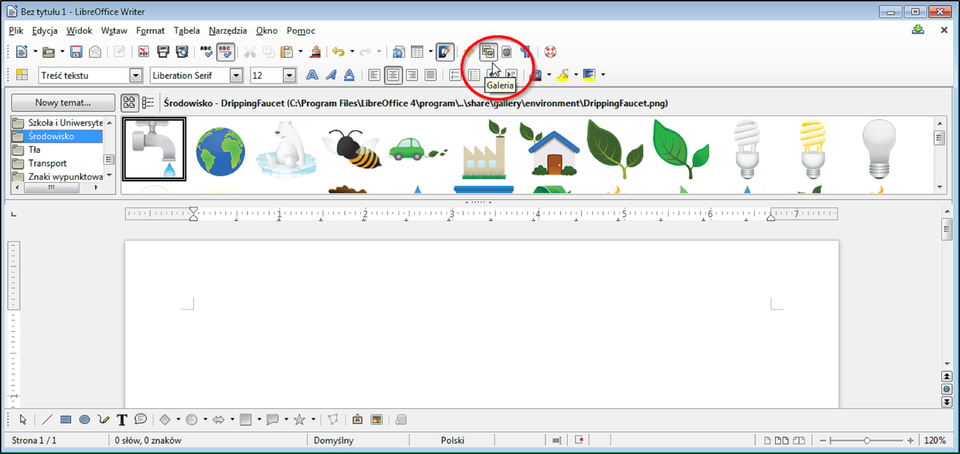Click the zoom out minus button
960x454 pixels.
tap(823, 440)
